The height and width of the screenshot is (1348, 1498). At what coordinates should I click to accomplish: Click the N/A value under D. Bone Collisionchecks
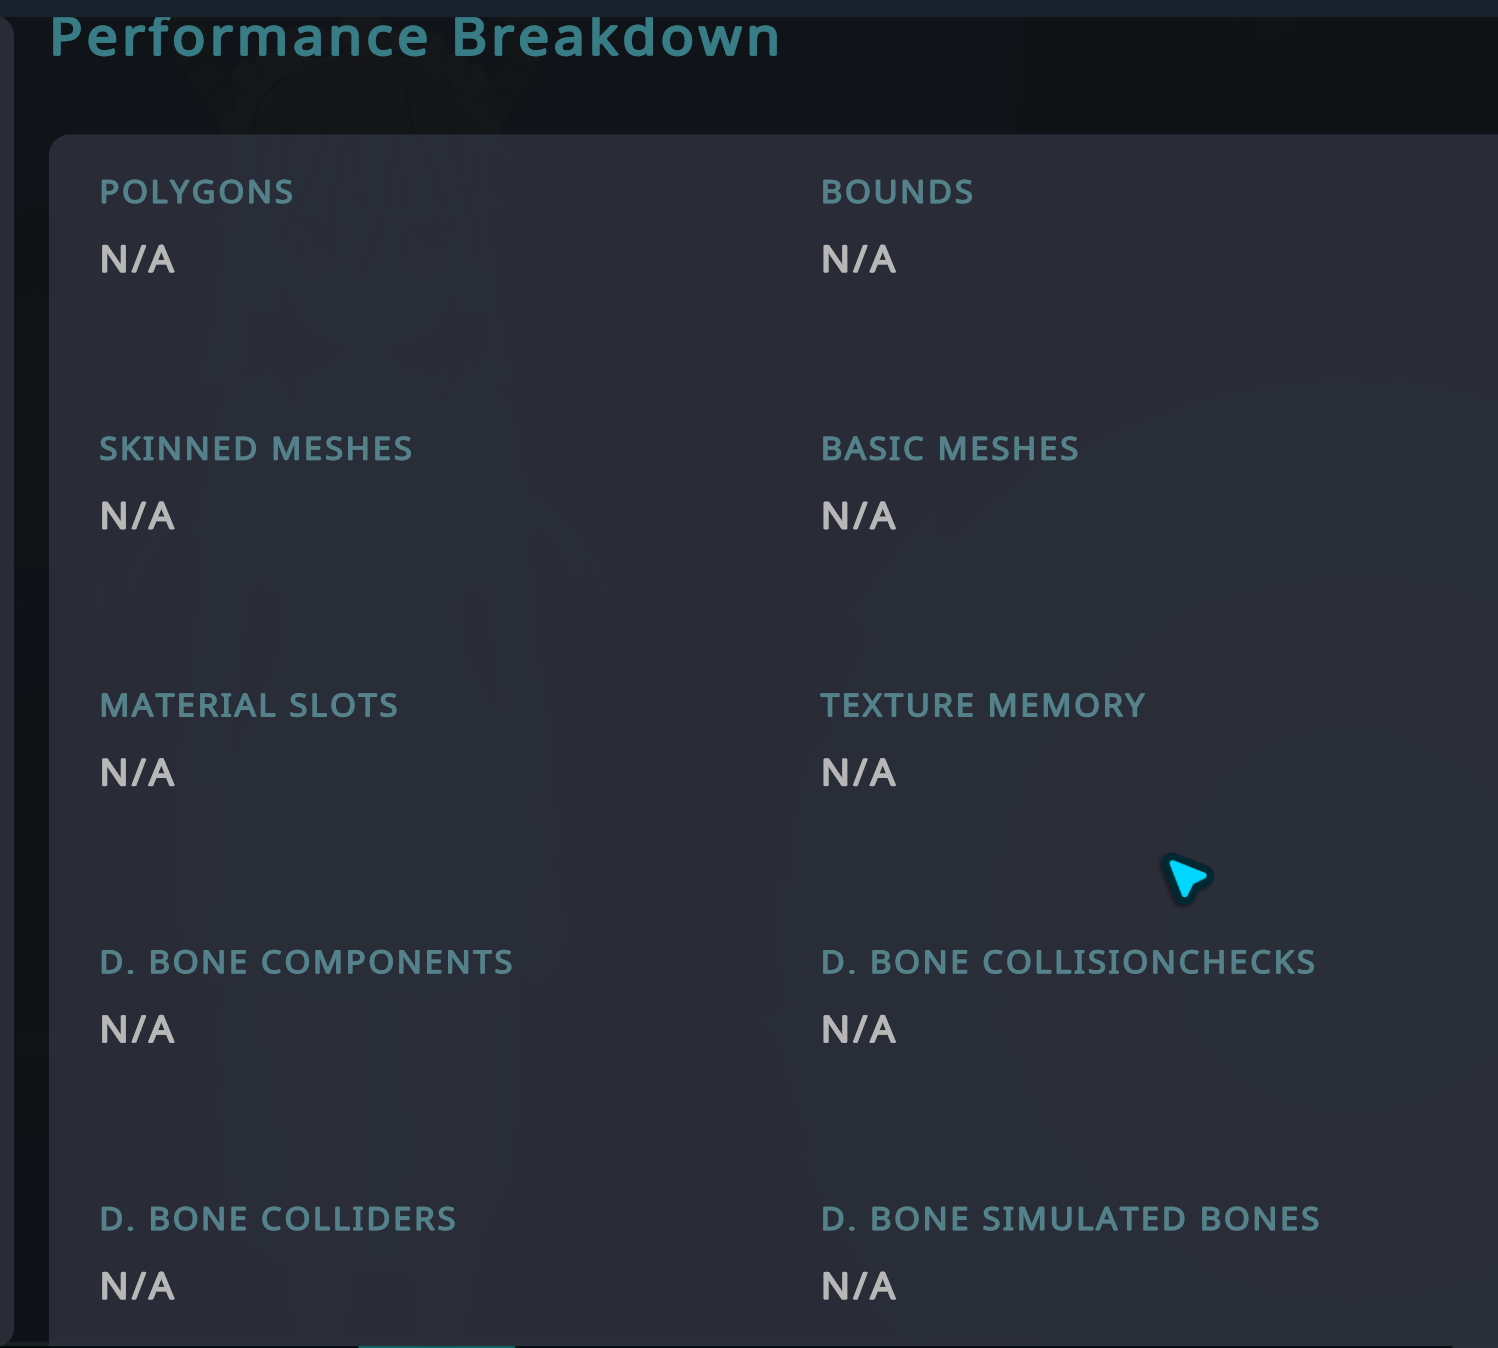coord(859,1030)
